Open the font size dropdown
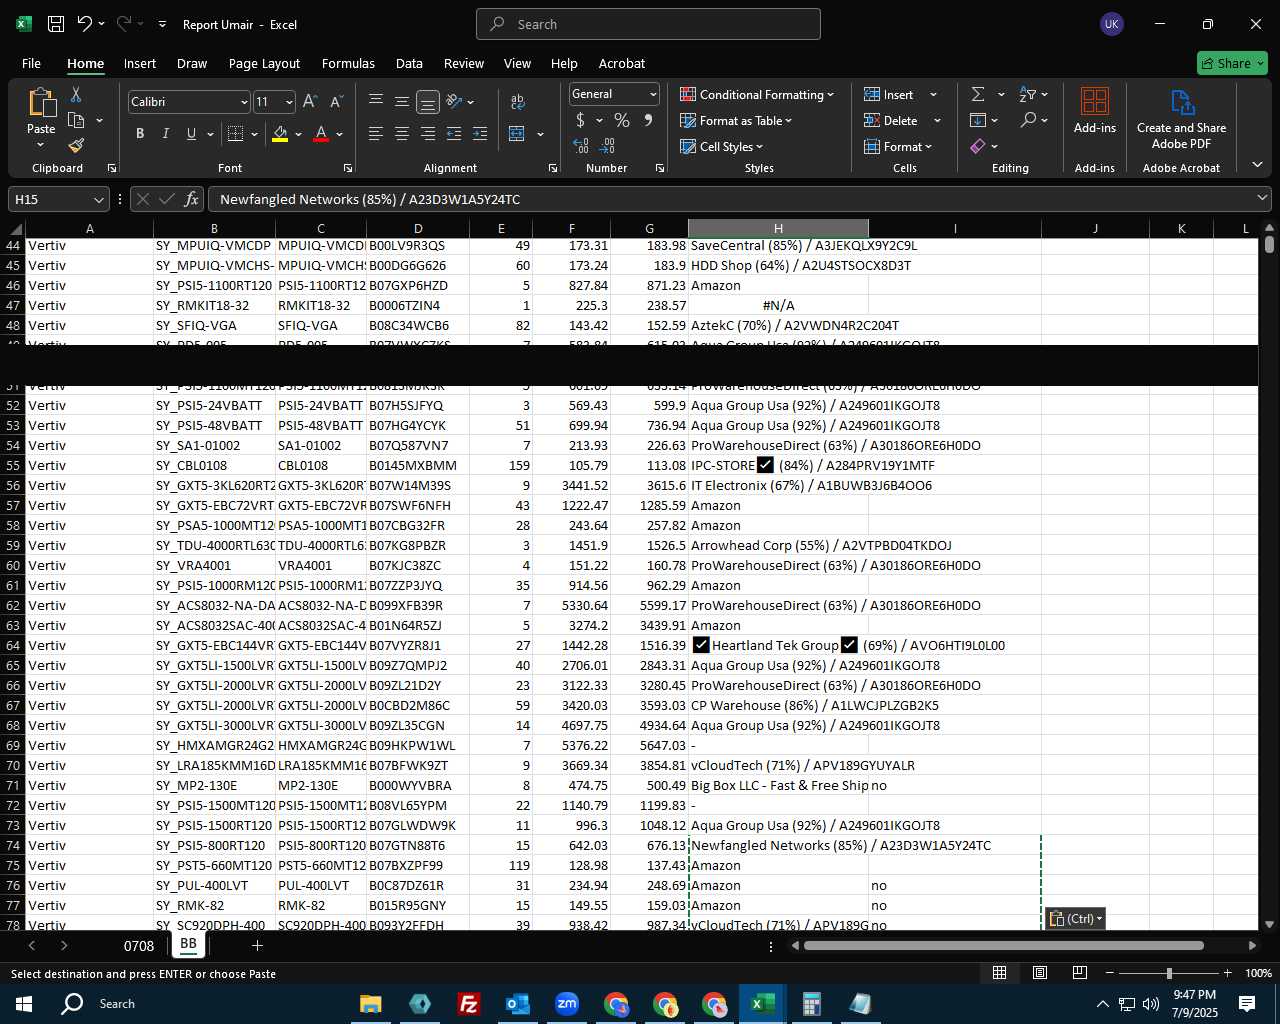Screen dimensions: 1280x1024 289,102
